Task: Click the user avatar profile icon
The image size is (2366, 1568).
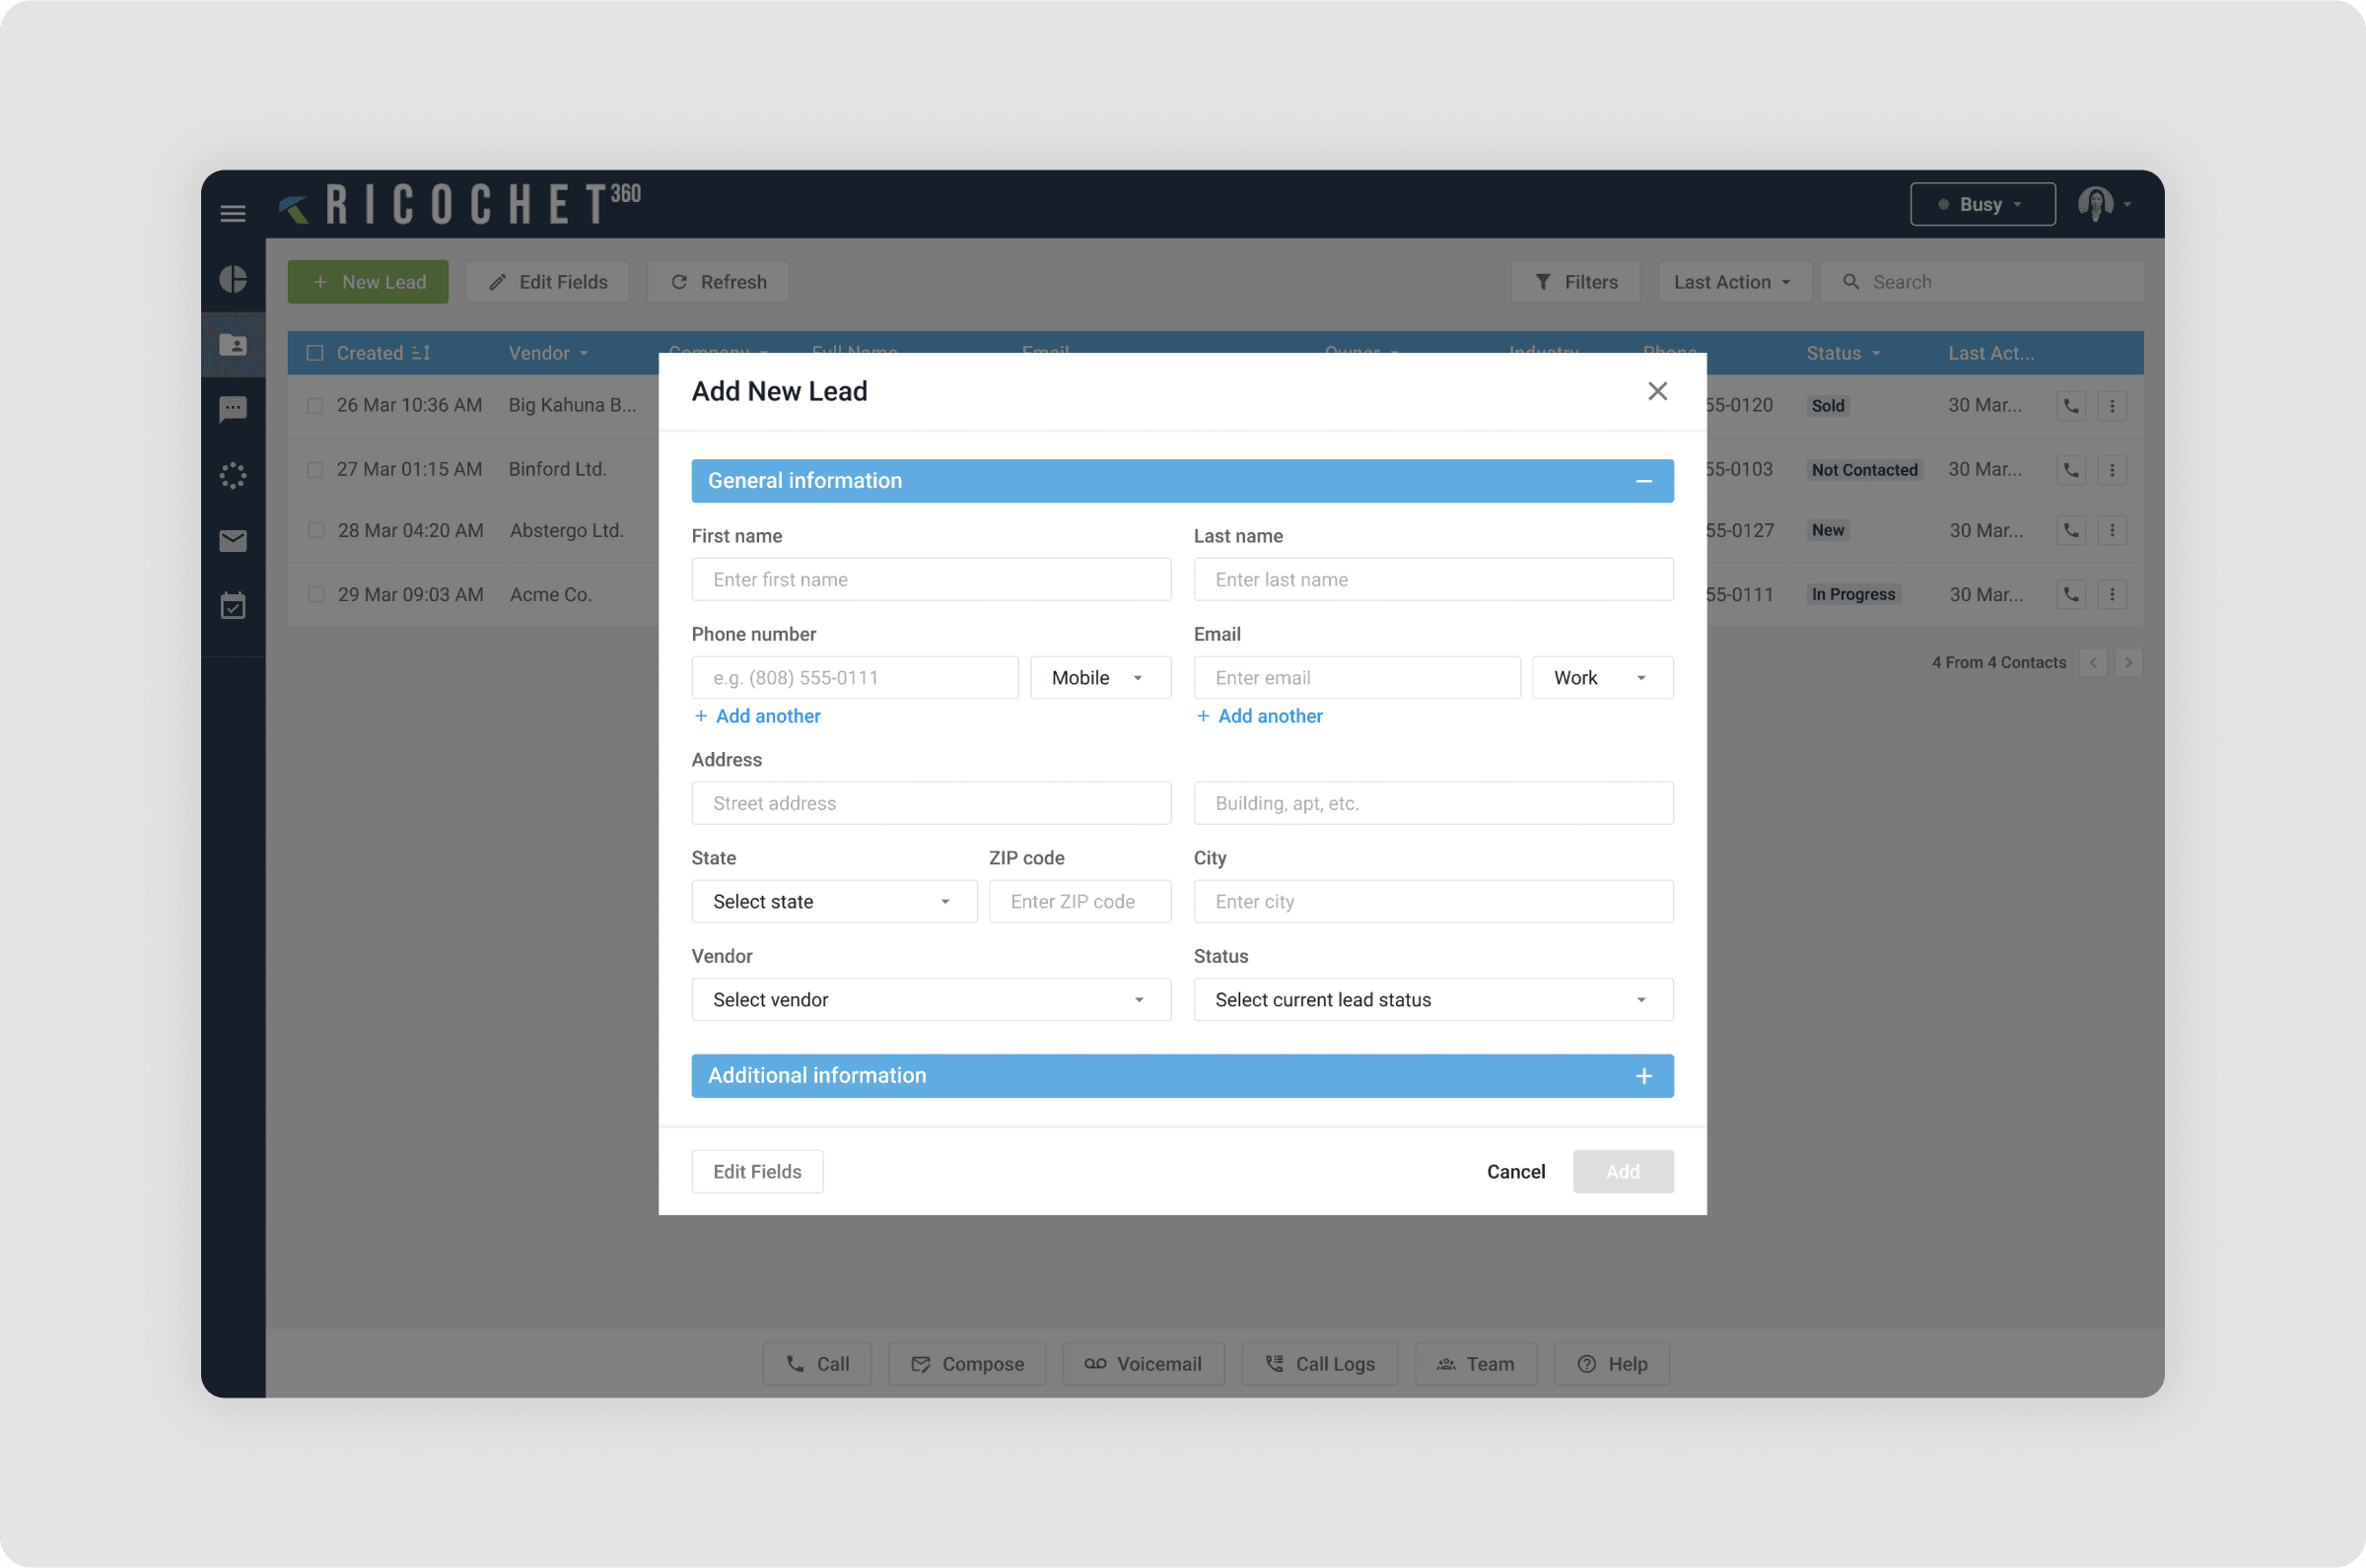Action: click(2095, 204)
